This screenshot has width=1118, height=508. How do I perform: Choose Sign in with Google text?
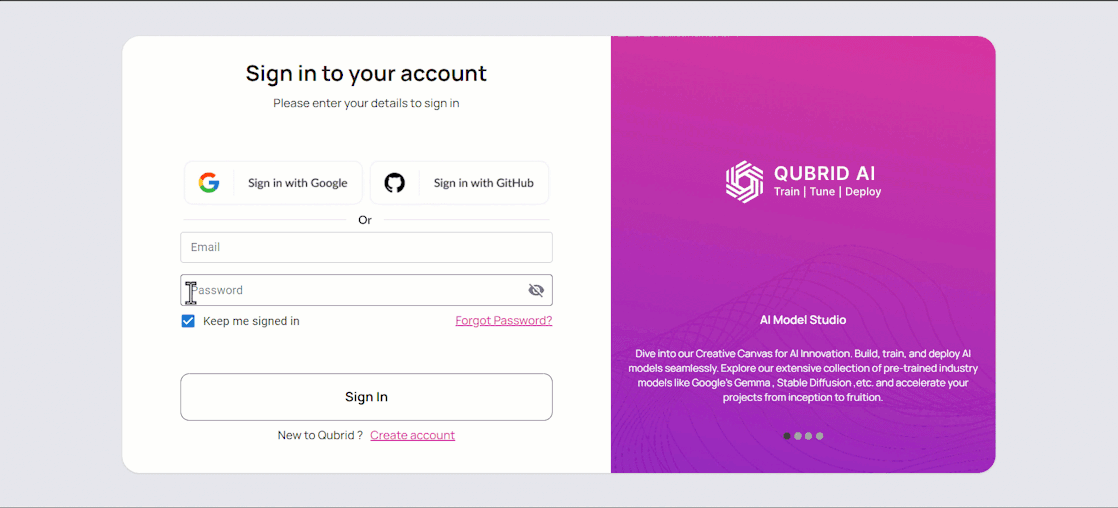point(297,183)
